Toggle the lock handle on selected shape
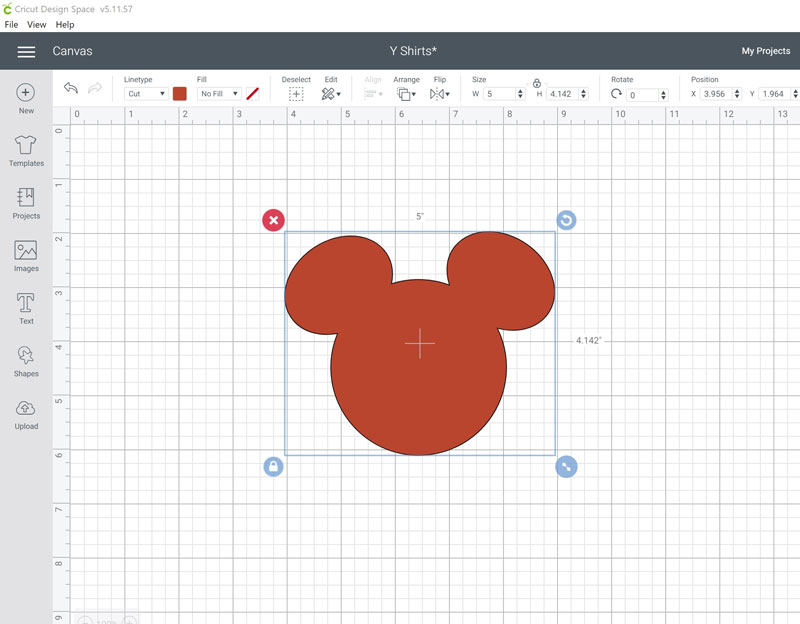Screen dimensions: 800x624 tap(273, 466)
